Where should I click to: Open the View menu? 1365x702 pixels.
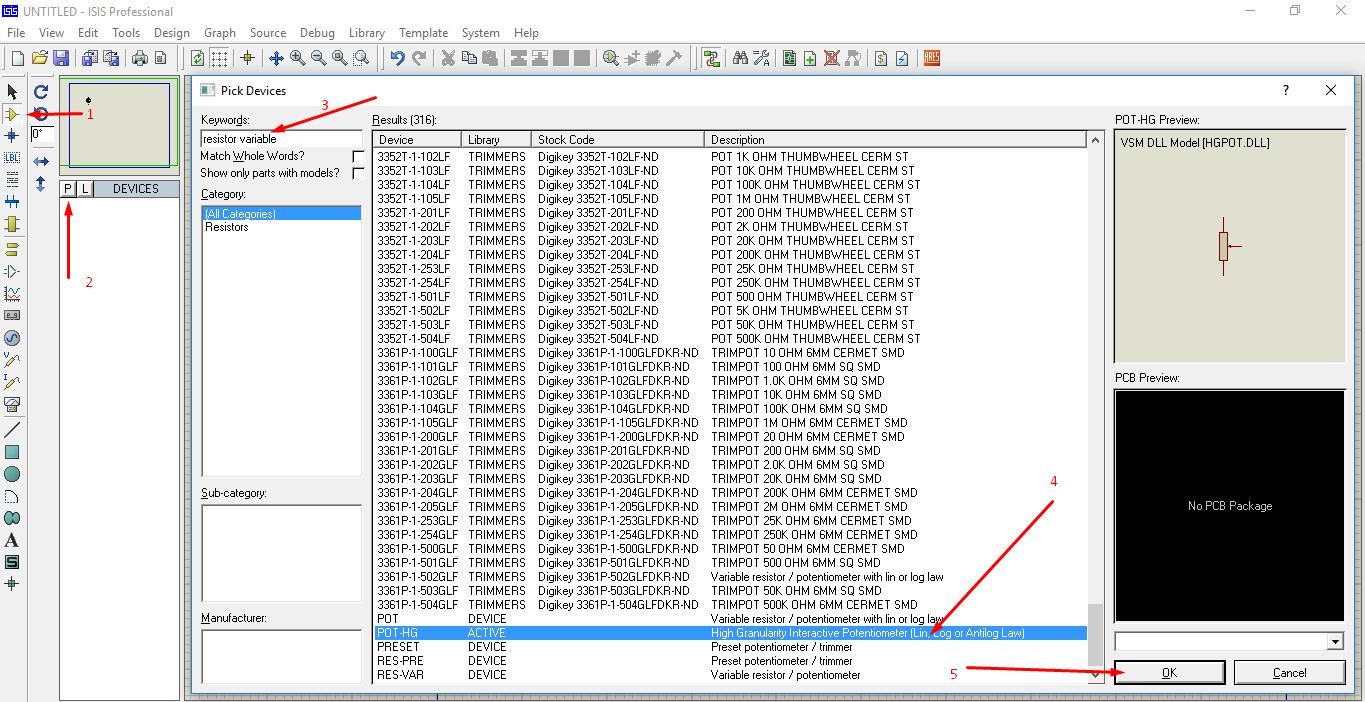tap(51, 33)
